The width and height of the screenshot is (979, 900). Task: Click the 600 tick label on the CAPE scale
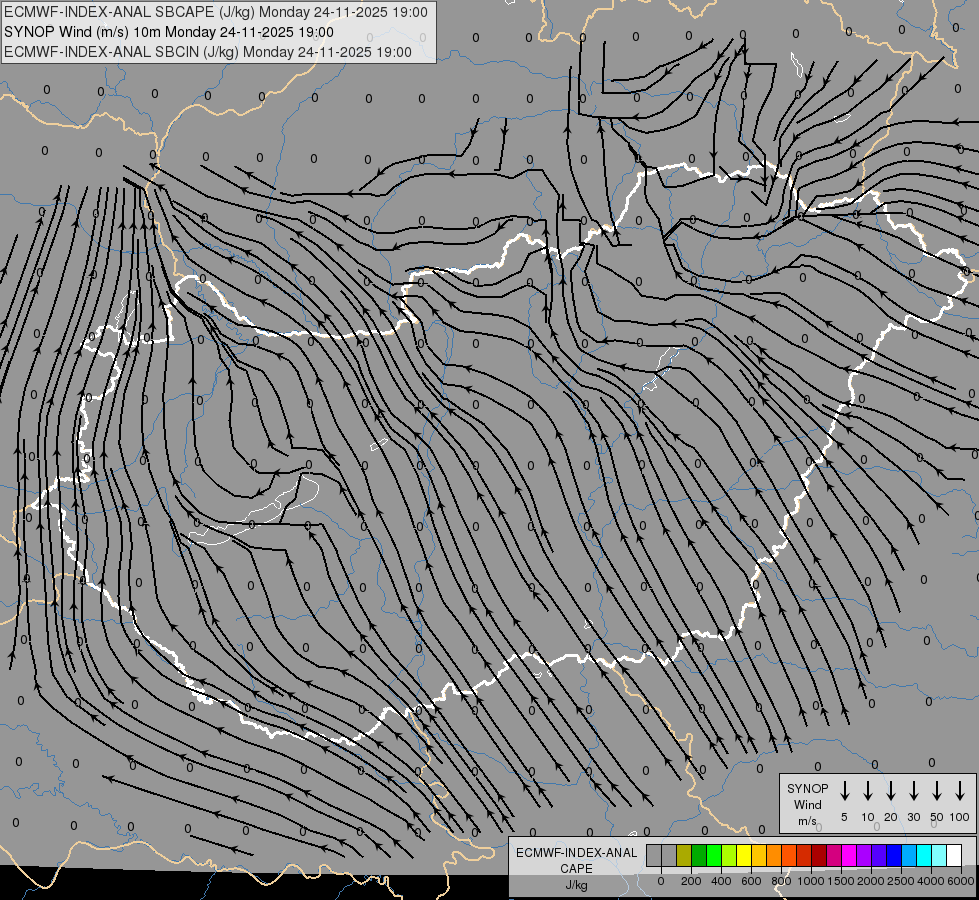coord(751,881)
